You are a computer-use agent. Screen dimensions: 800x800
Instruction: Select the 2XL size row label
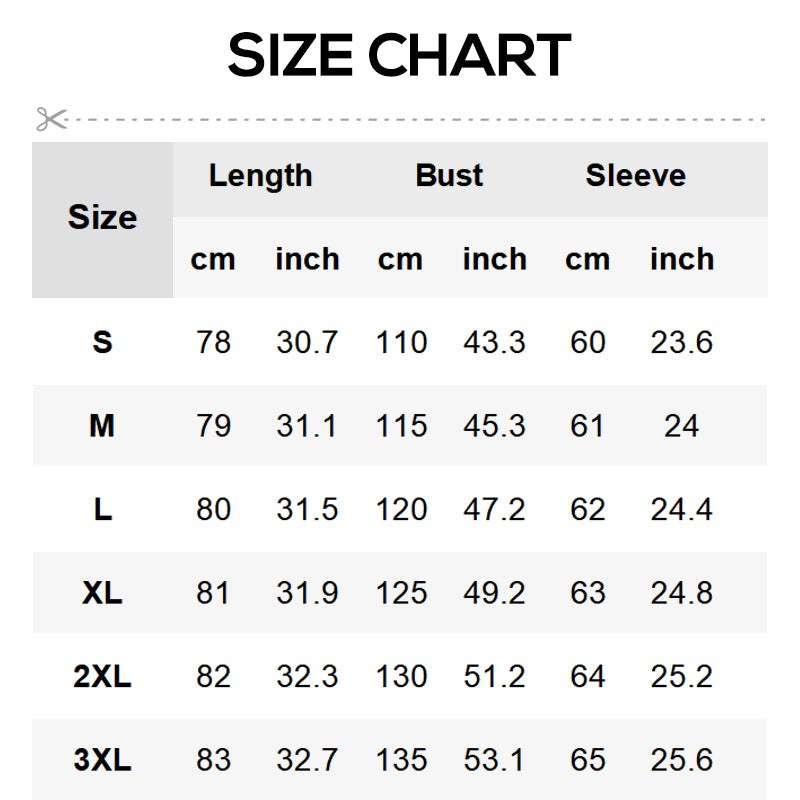pos(102,677)
